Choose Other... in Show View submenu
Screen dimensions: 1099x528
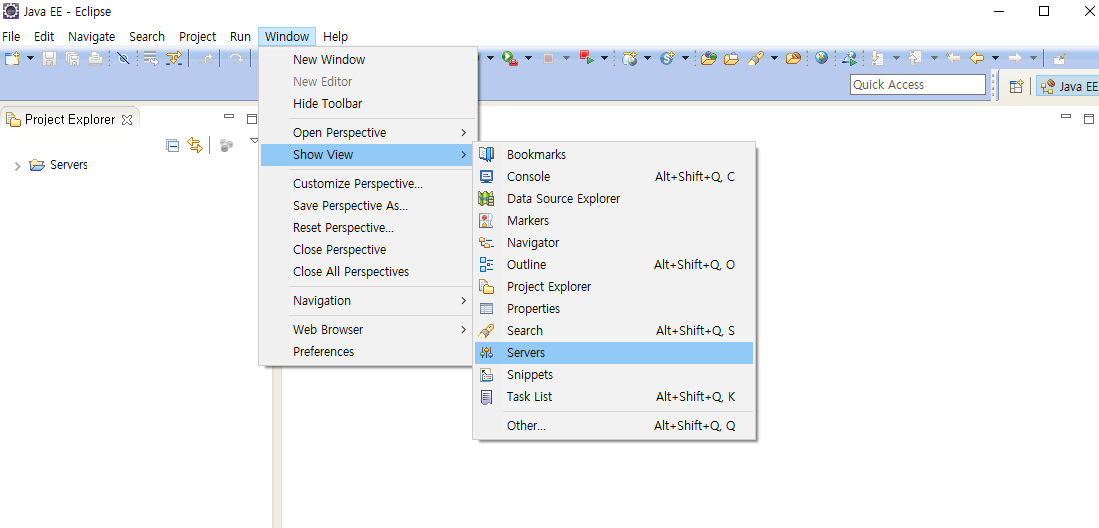click(x=614, y=426)
